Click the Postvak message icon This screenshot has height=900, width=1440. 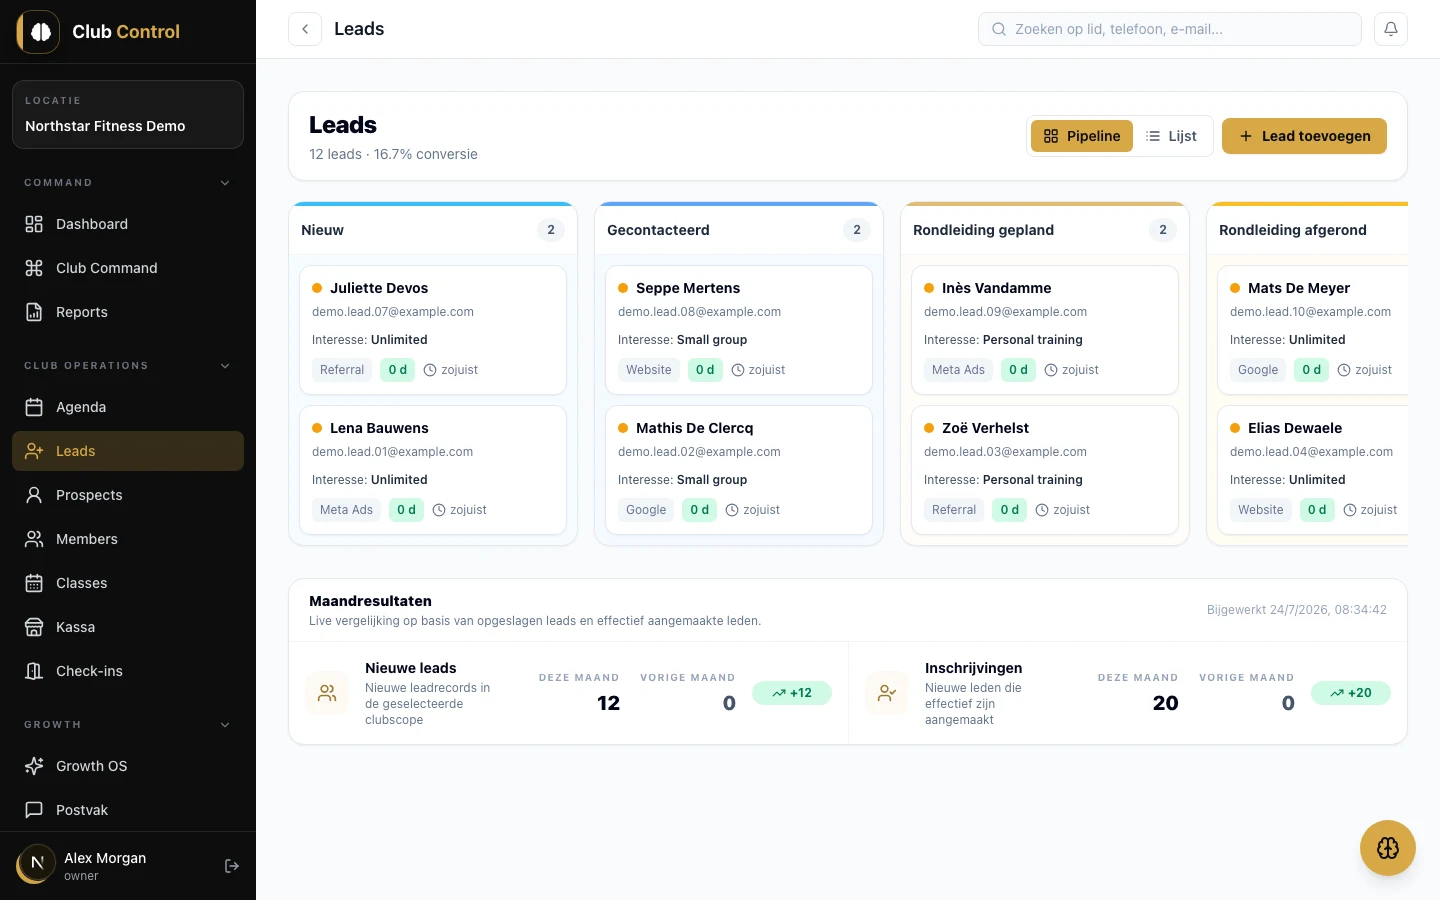(34, 810)
